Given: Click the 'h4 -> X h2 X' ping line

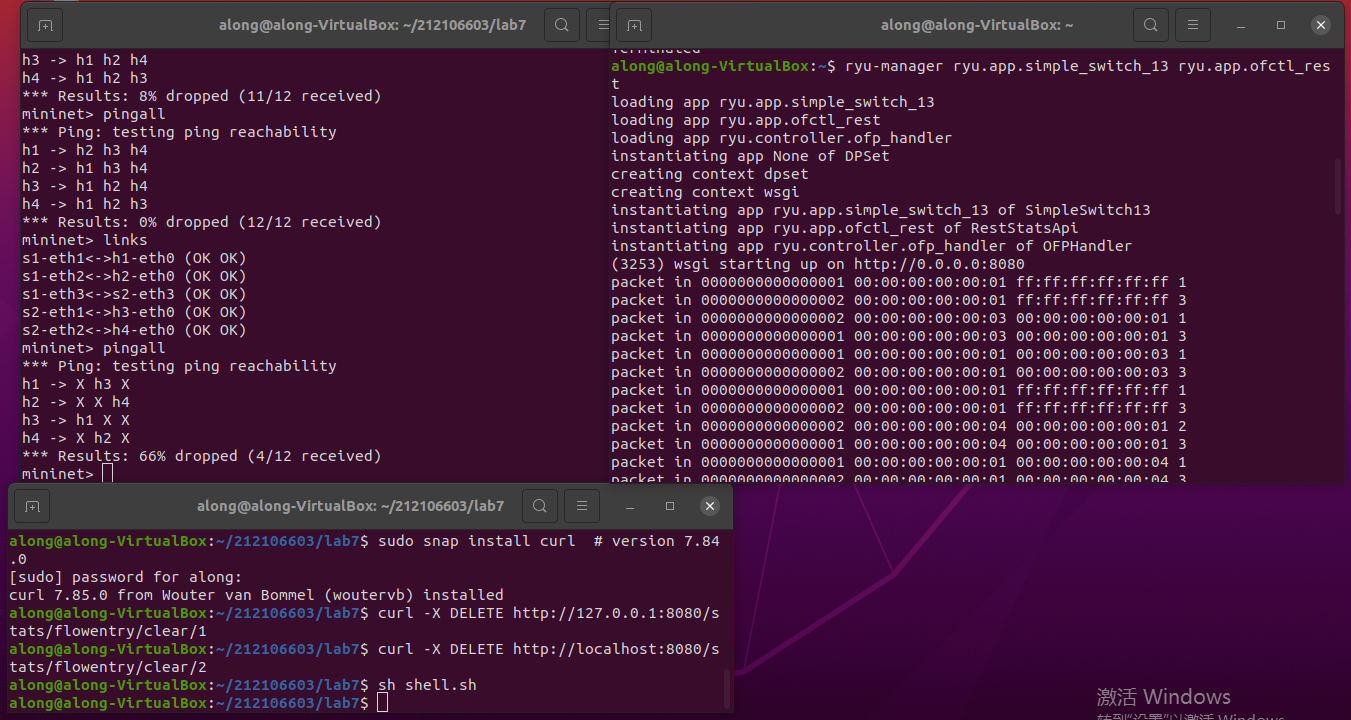Looking at the screenshot, I should [x=76, y=438].
